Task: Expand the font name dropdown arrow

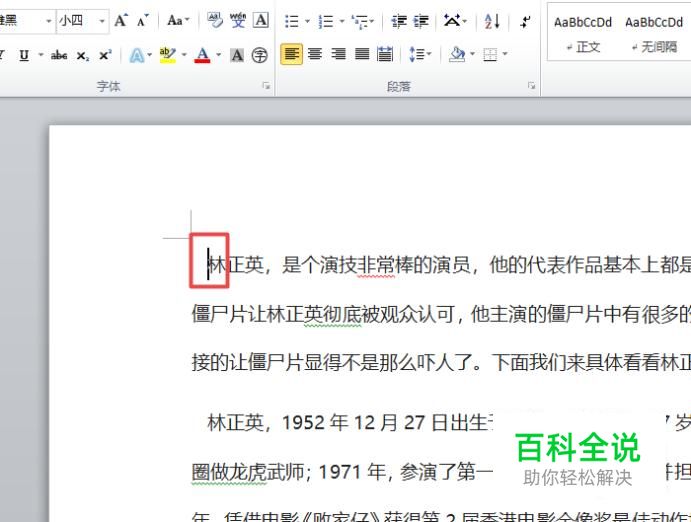Action: (48, 21)
